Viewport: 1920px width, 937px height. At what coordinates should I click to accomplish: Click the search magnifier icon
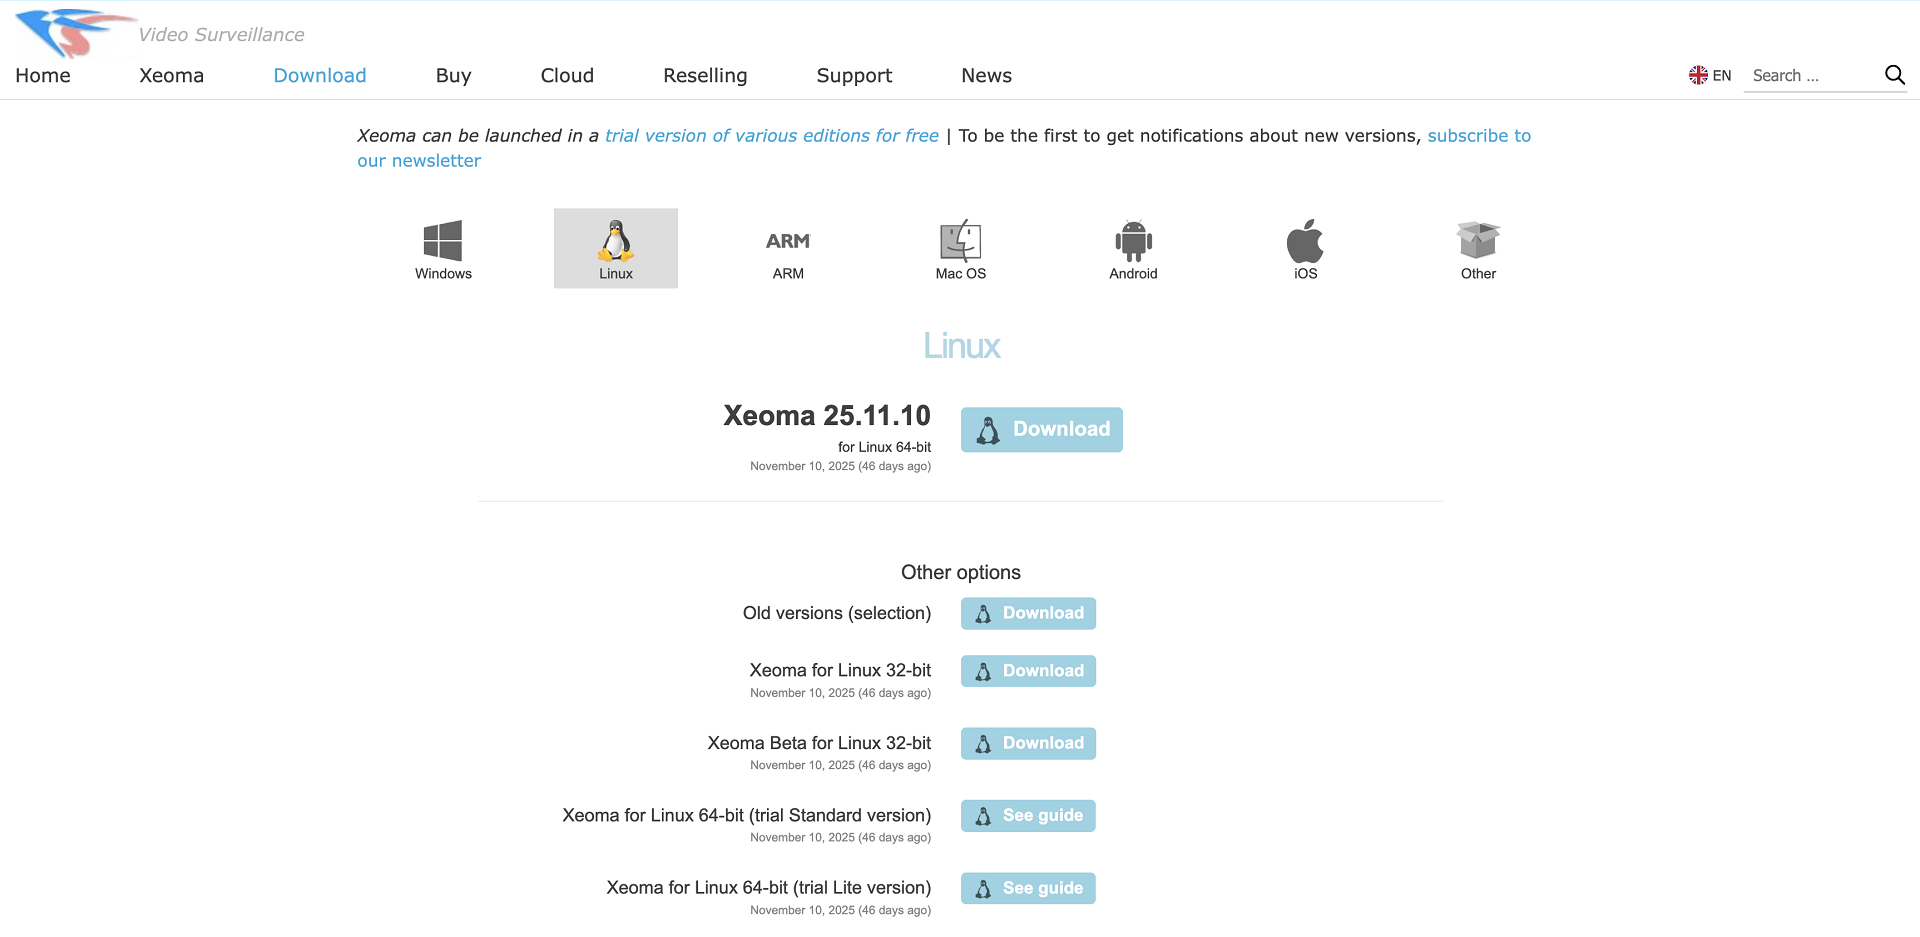coord(1895,75)
